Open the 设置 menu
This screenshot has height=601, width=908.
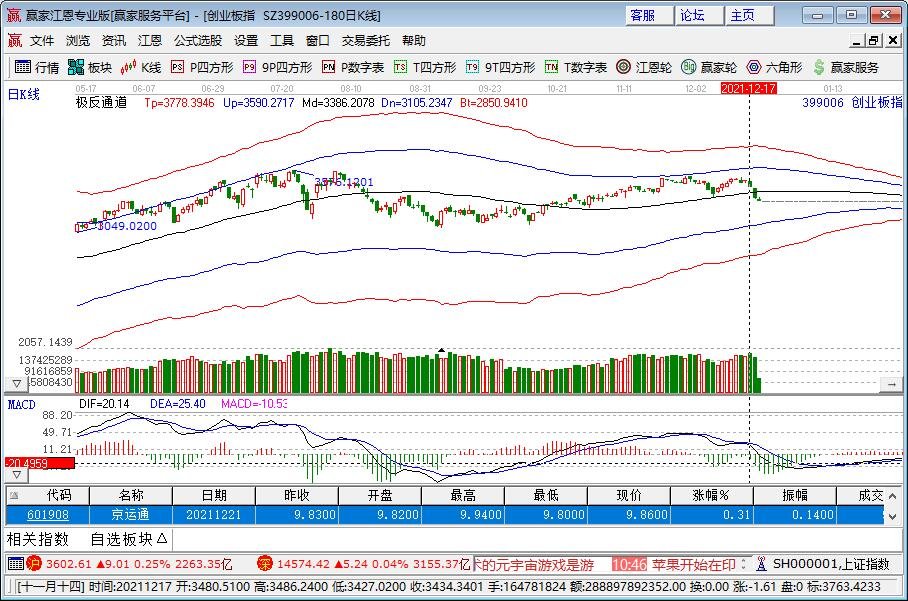pyautogui.click(x=246, y=41)
